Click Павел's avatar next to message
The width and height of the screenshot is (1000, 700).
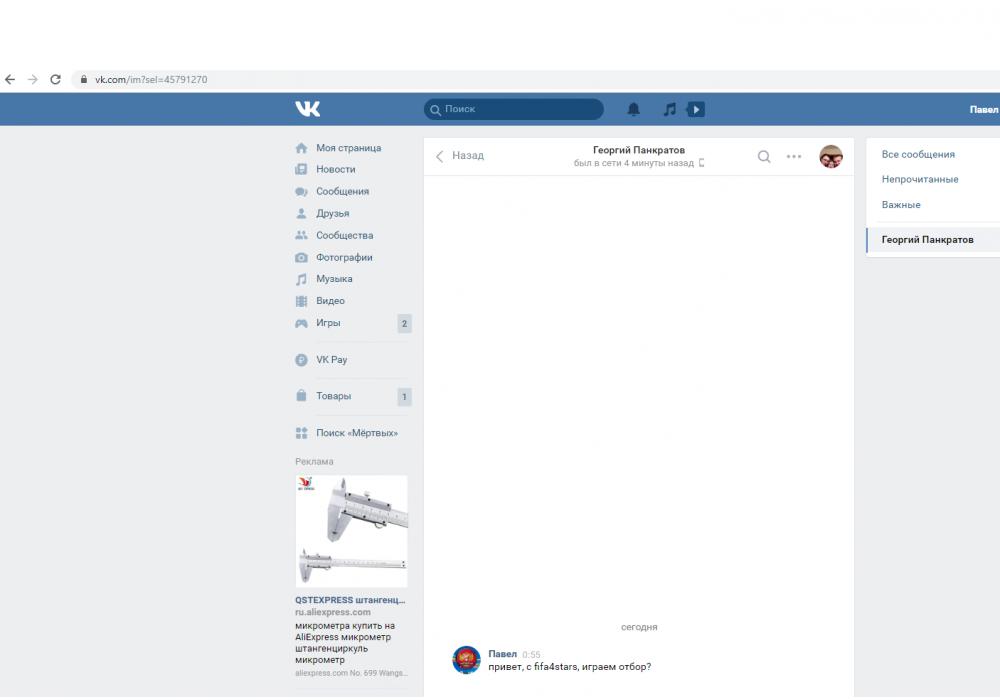pos(467,660)
